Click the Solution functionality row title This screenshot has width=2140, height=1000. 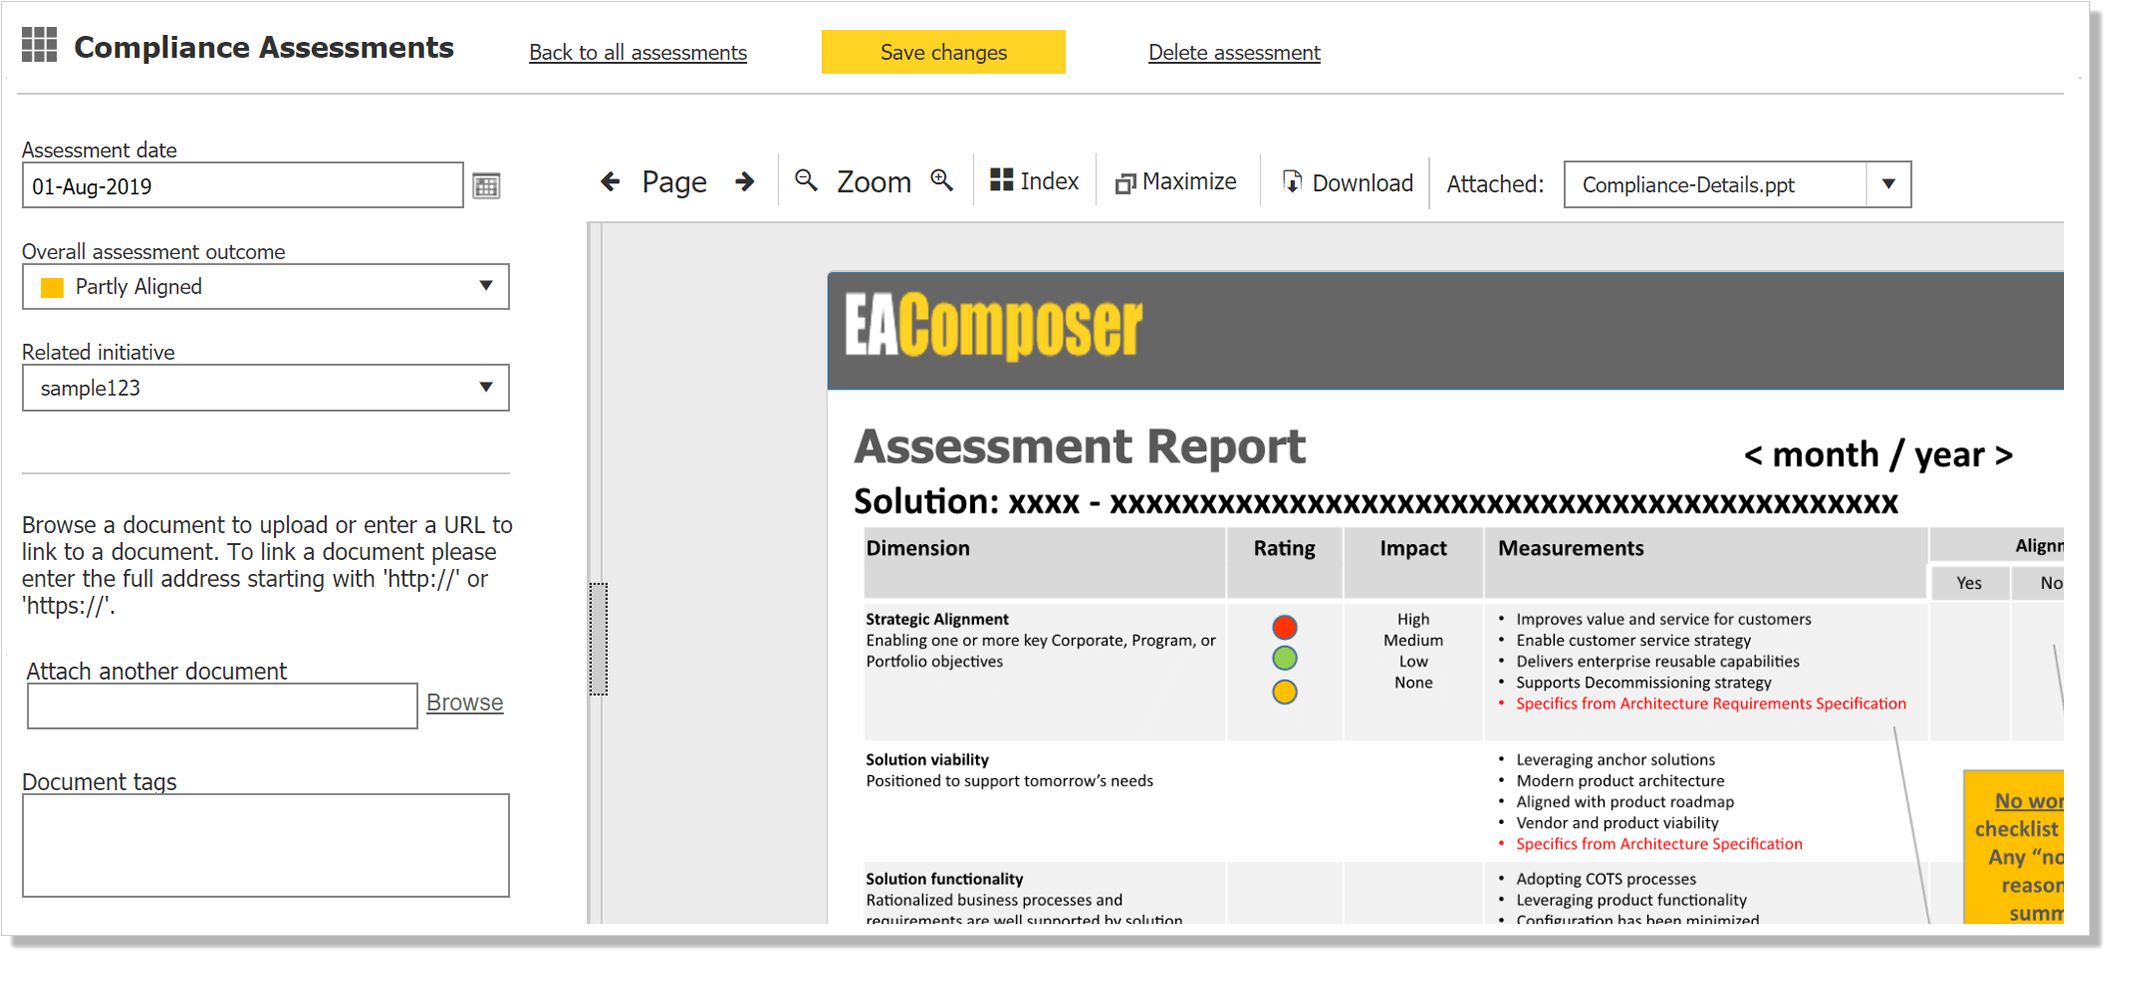pos(944,879)
